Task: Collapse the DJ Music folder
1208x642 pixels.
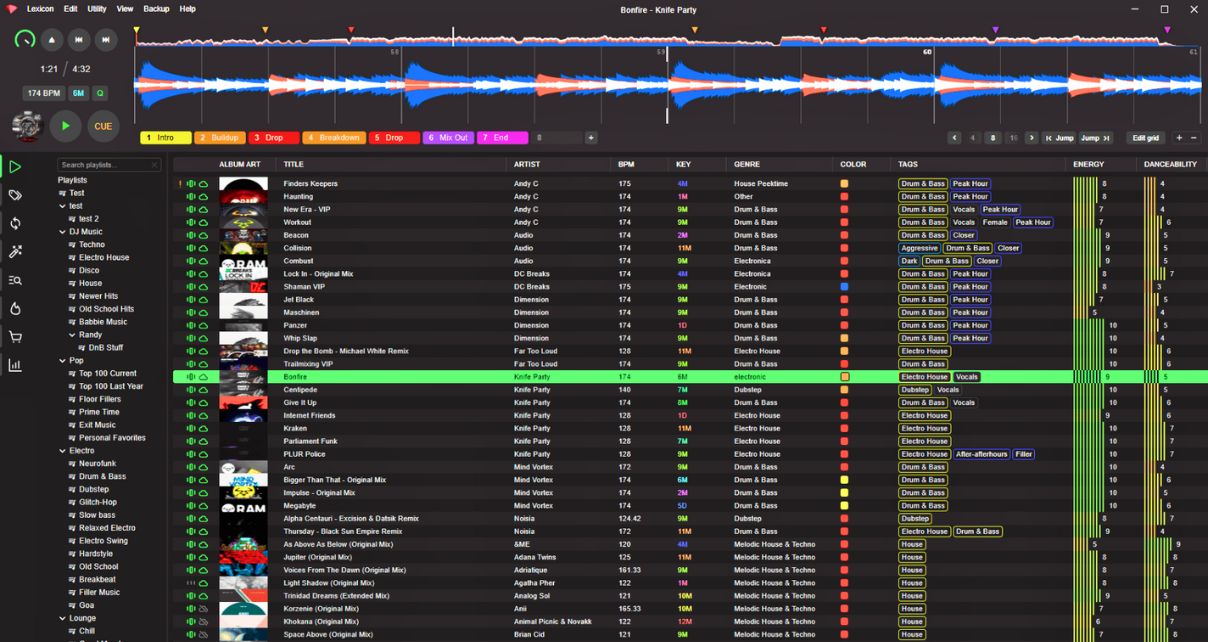Action: [x=62, y=232]
